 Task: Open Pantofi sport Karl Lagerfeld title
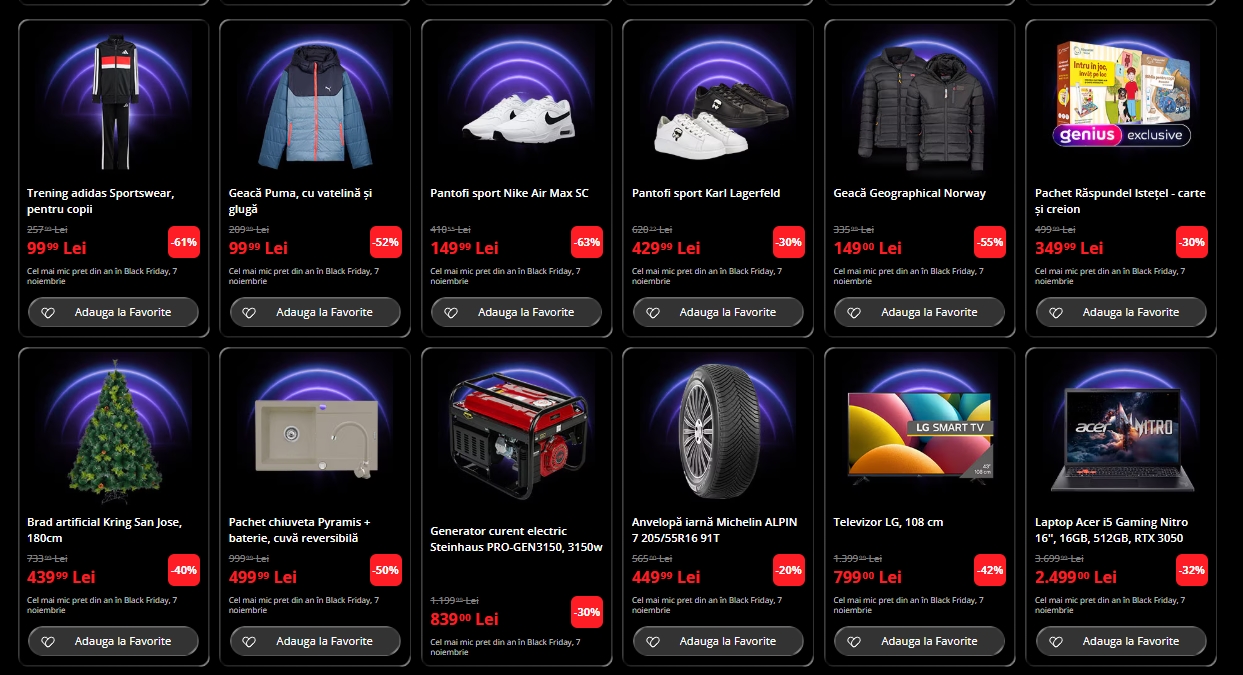tap(706, 193)
